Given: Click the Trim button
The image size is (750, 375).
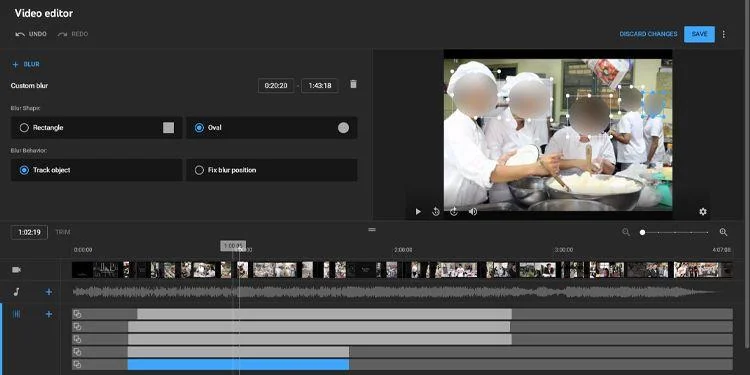Looking at the screenshot, I should (x=63, y=232).
